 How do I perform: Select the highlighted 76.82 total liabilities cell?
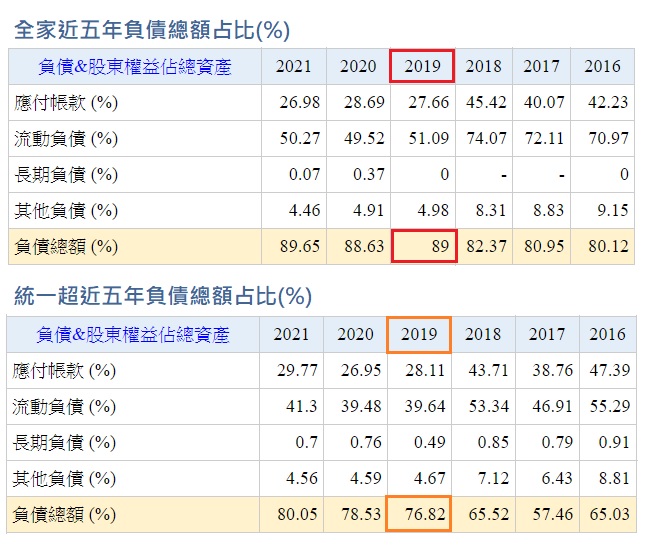point(419,514)
